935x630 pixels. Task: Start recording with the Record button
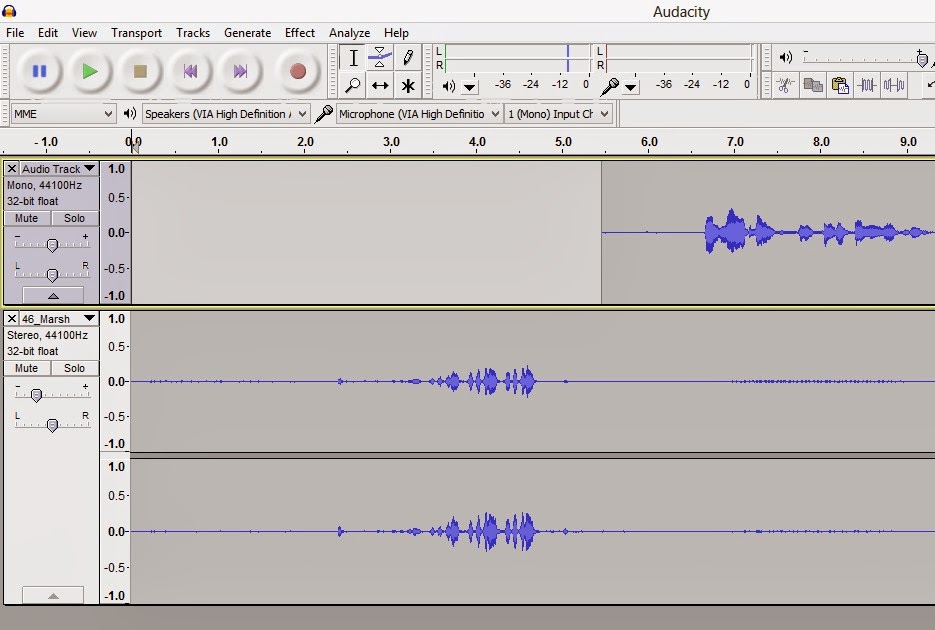[298, 72]
